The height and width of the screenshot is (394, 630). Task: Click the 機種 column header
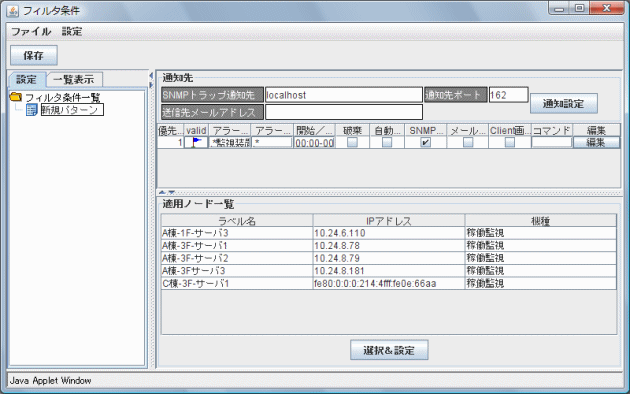pyautogui.click(x=541, y=220)
